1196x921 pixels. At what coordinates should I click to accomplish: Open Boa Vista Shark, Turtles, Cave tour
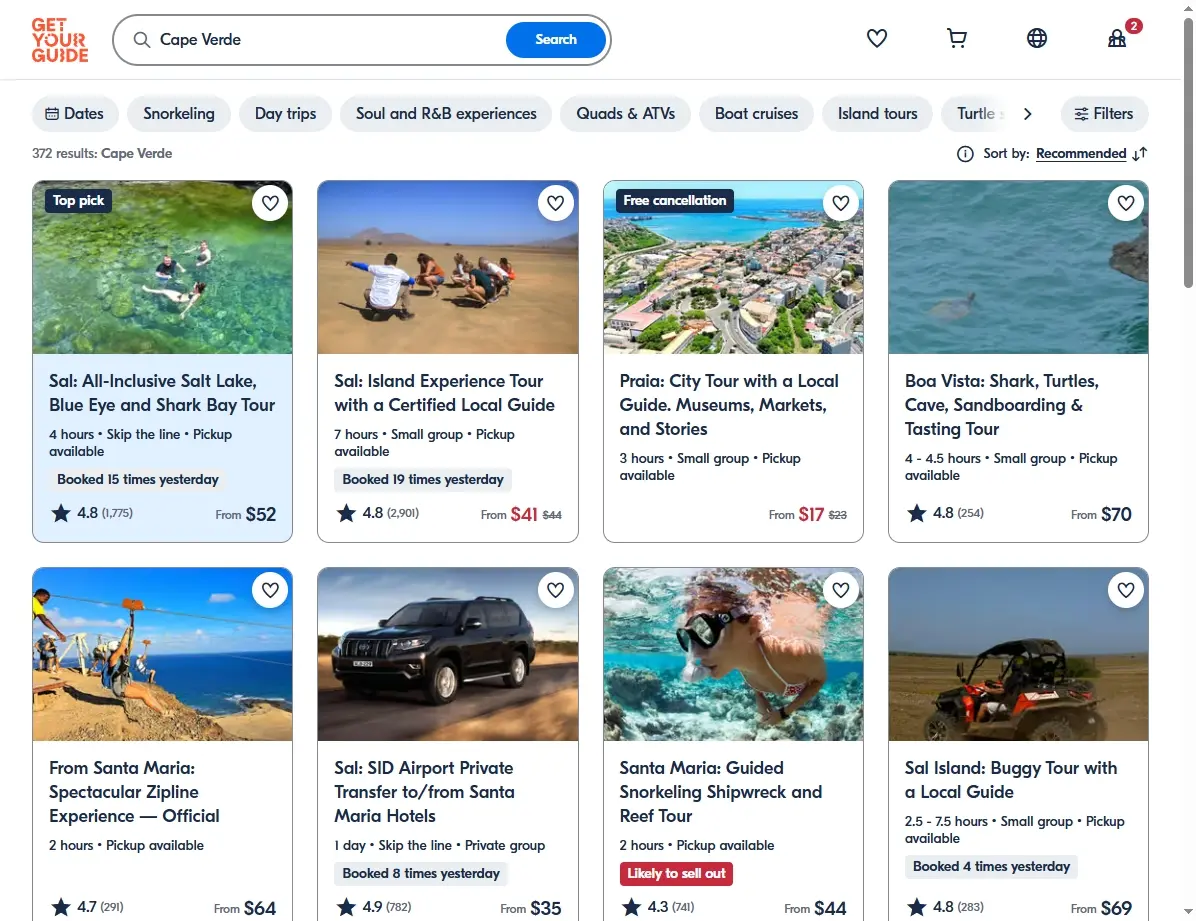[1001, 404]
